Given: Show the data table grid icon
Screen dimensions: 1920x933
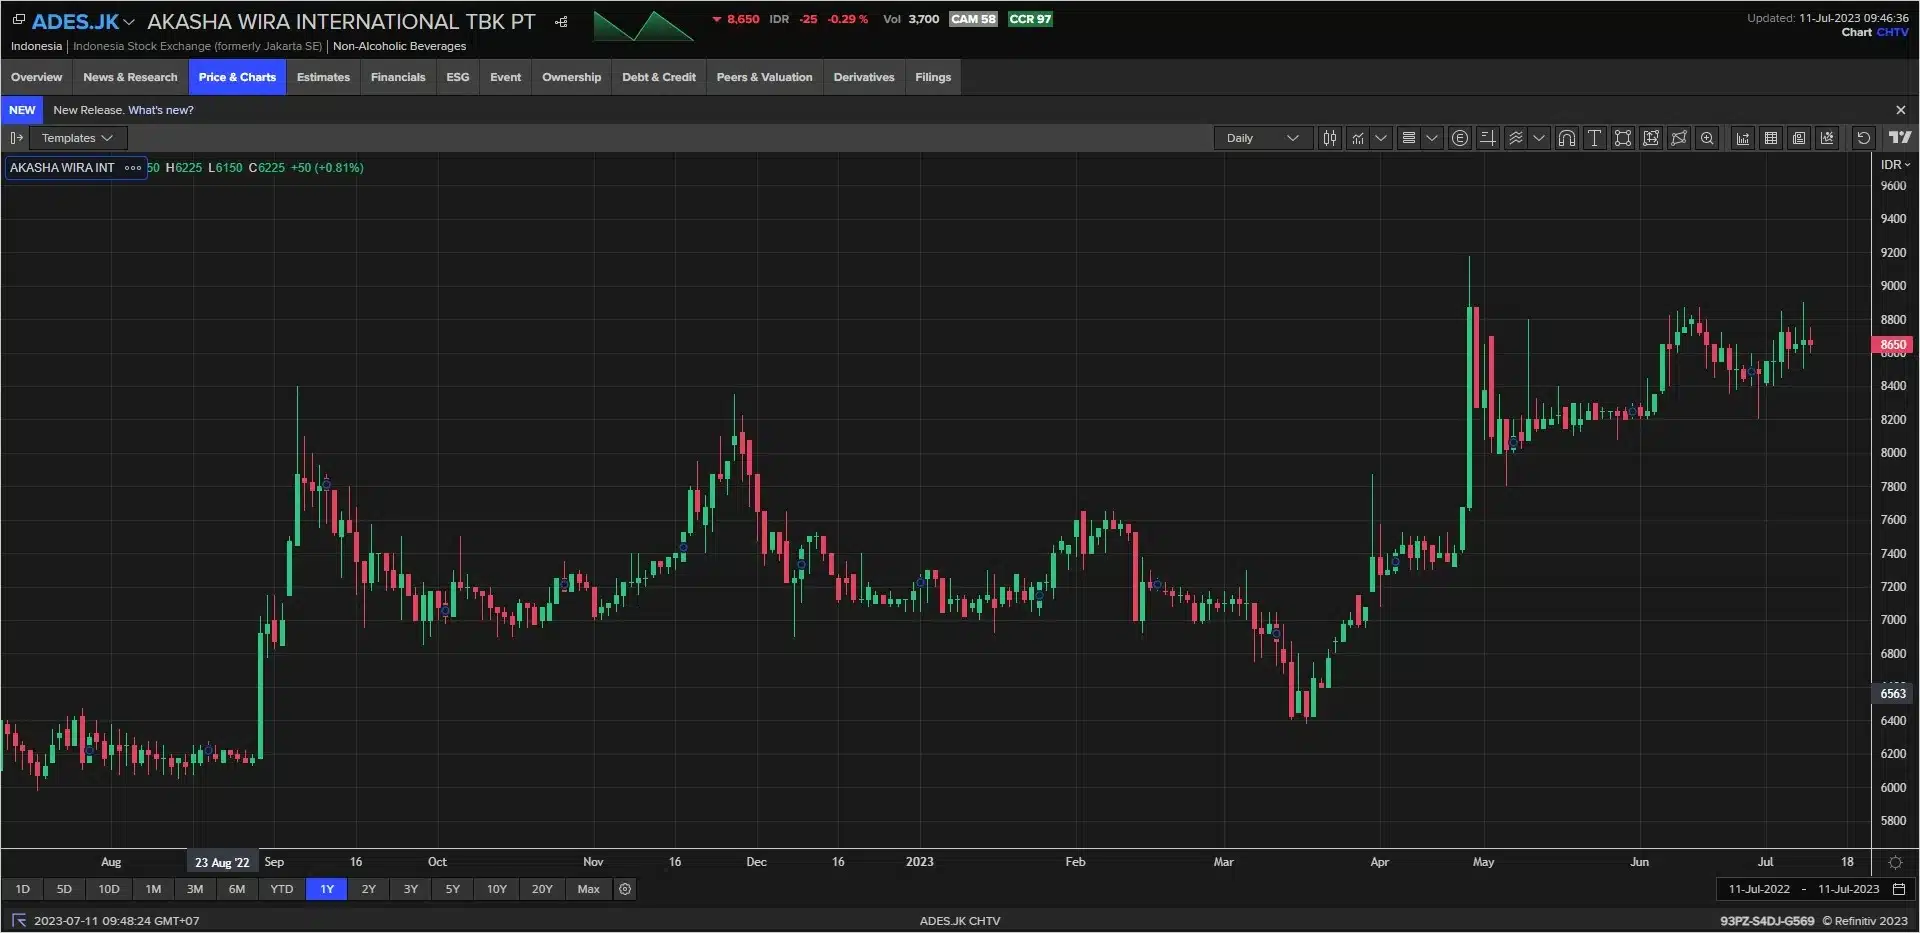Looking at the screenshot, I should (x=1771, y=138).
